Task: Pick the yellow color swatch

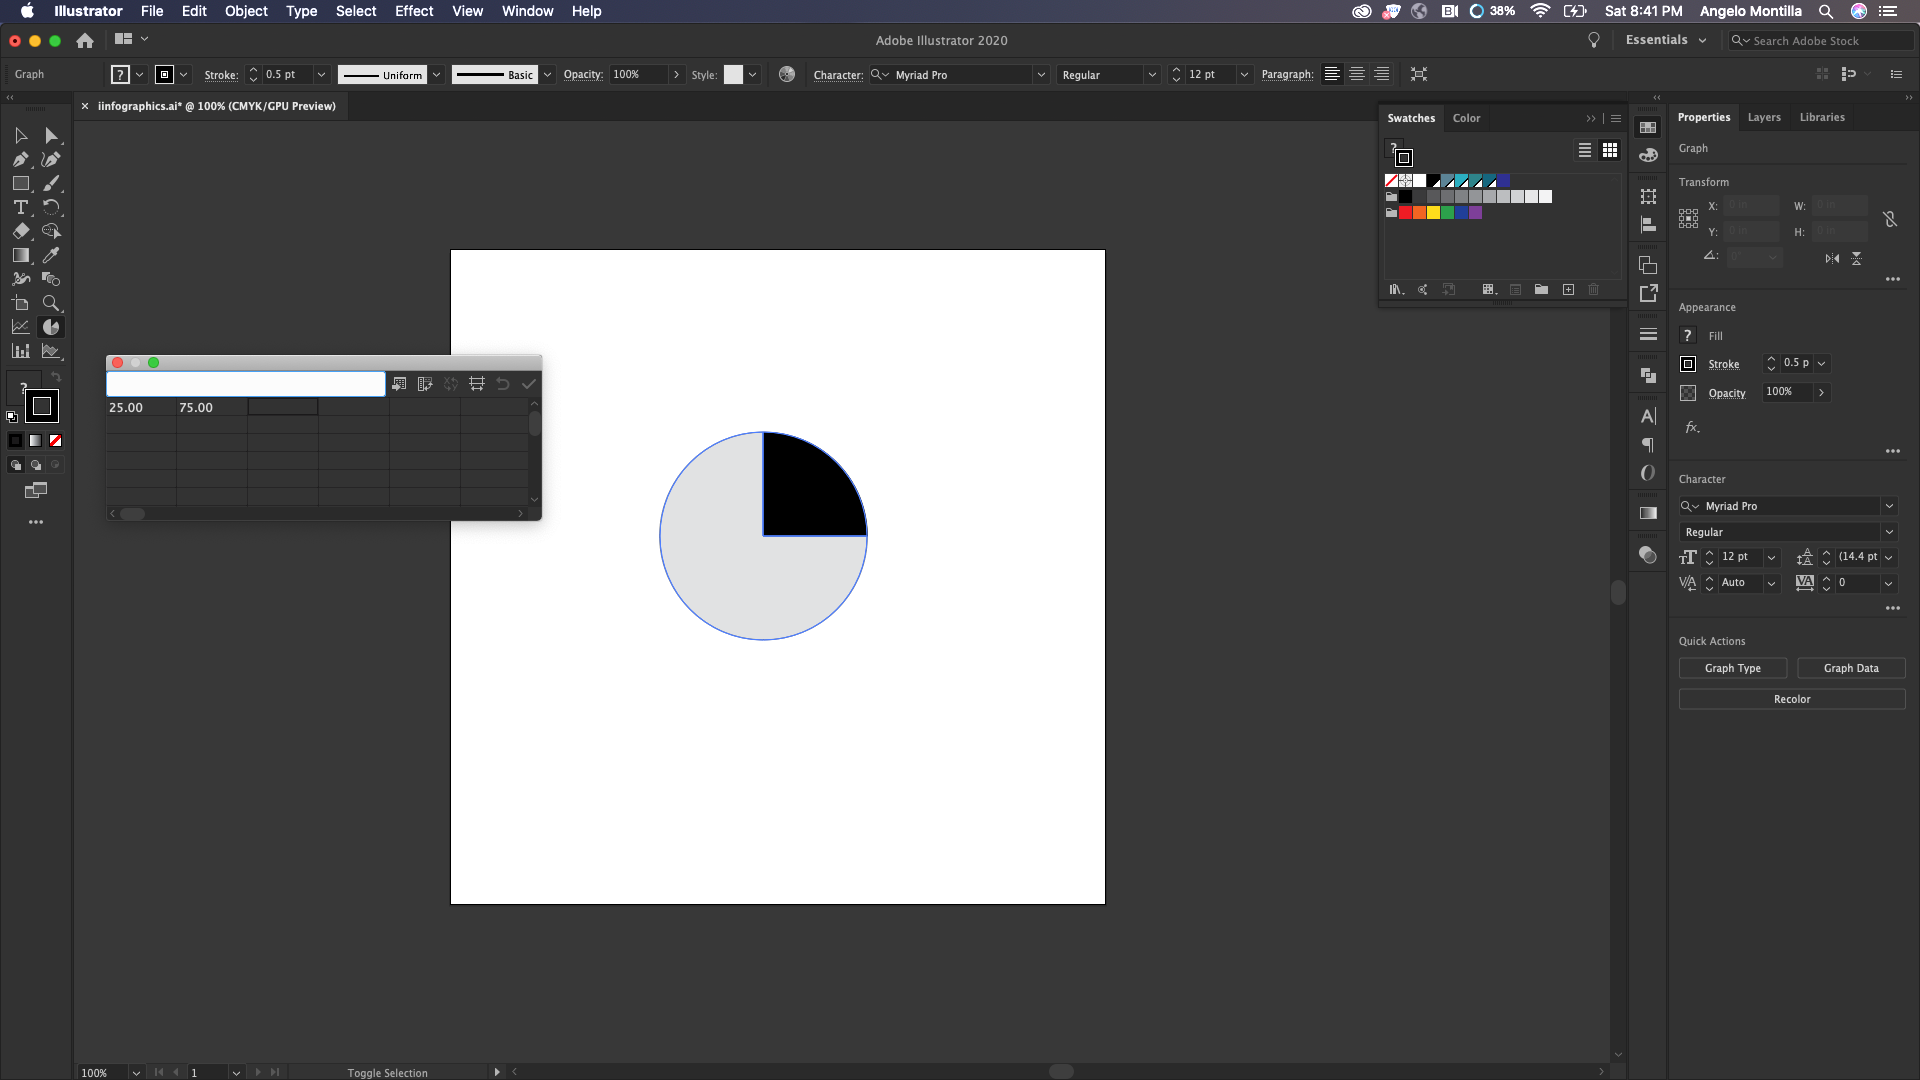Action: coord(1433,213)
